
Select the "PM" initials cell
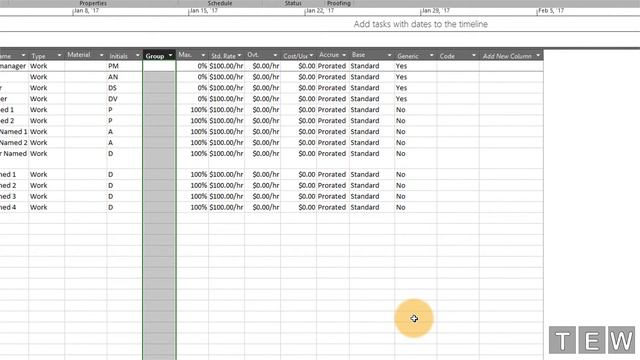pyautogui.click(x=124, y=66)
